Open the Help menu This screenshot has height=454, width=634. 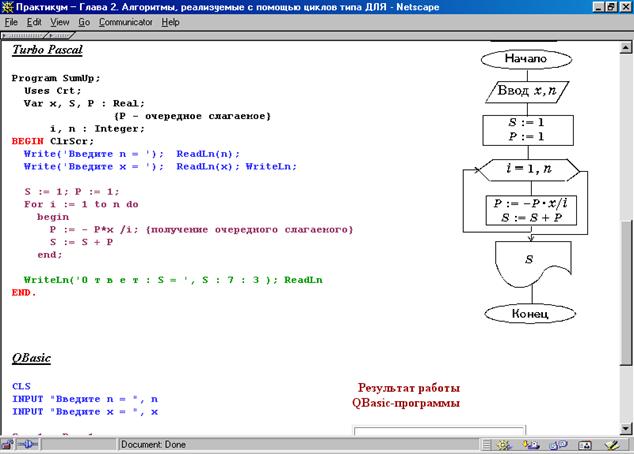click(170, 21)
